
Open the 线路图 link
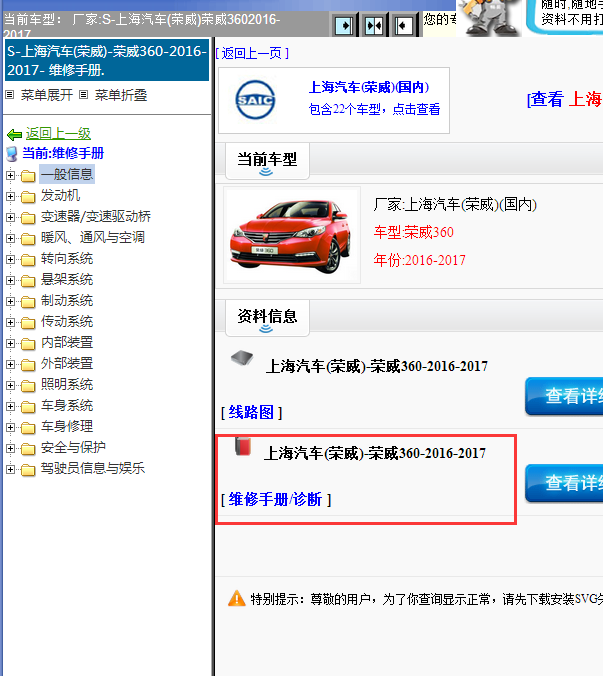pos(251,413)
